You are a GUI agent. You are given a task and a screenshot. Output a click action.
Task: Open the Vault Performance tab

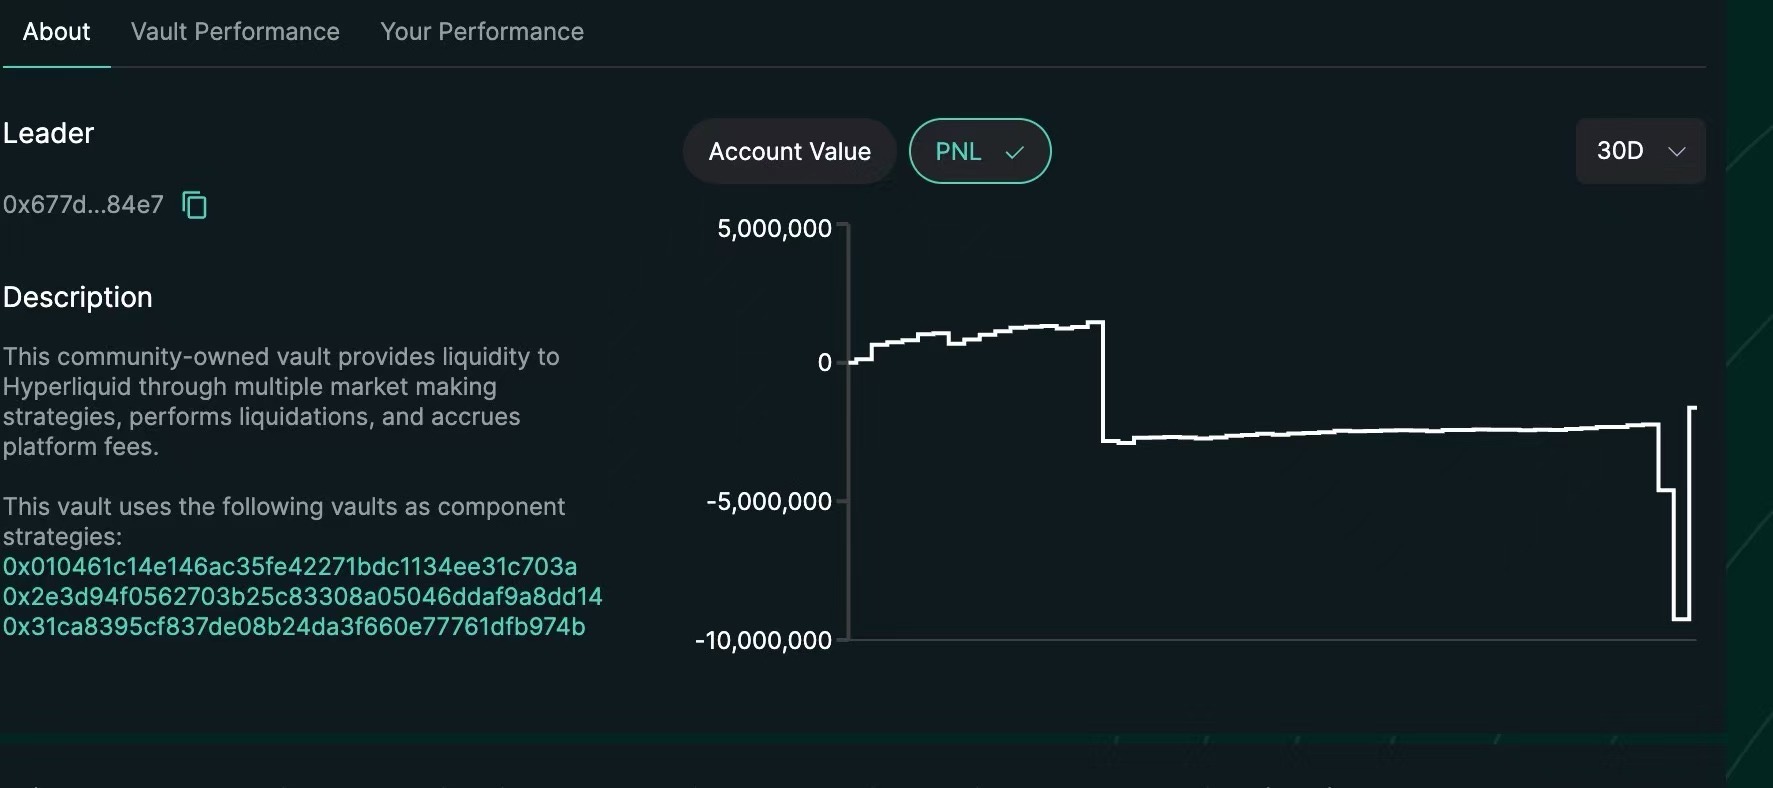(x=235, y=32)
